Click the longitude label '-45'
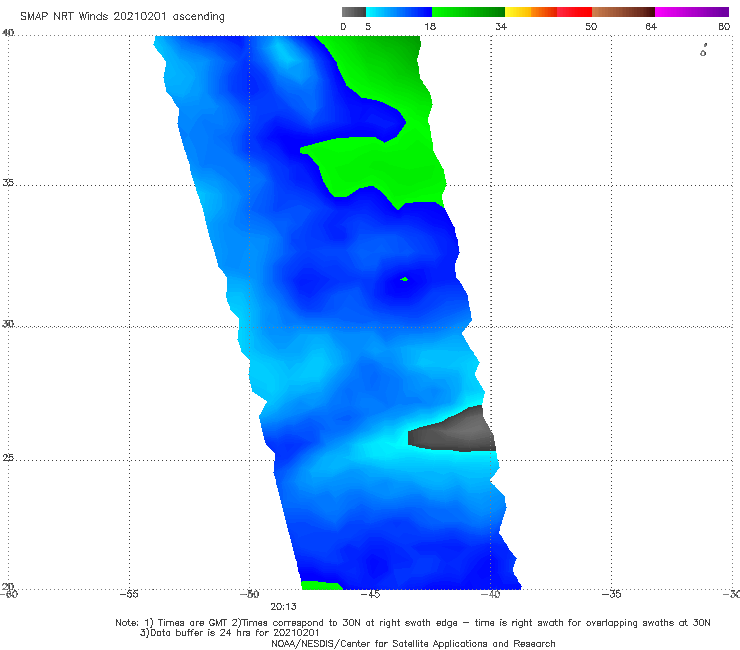Screen dimensions: 740x650 point(370,594)
